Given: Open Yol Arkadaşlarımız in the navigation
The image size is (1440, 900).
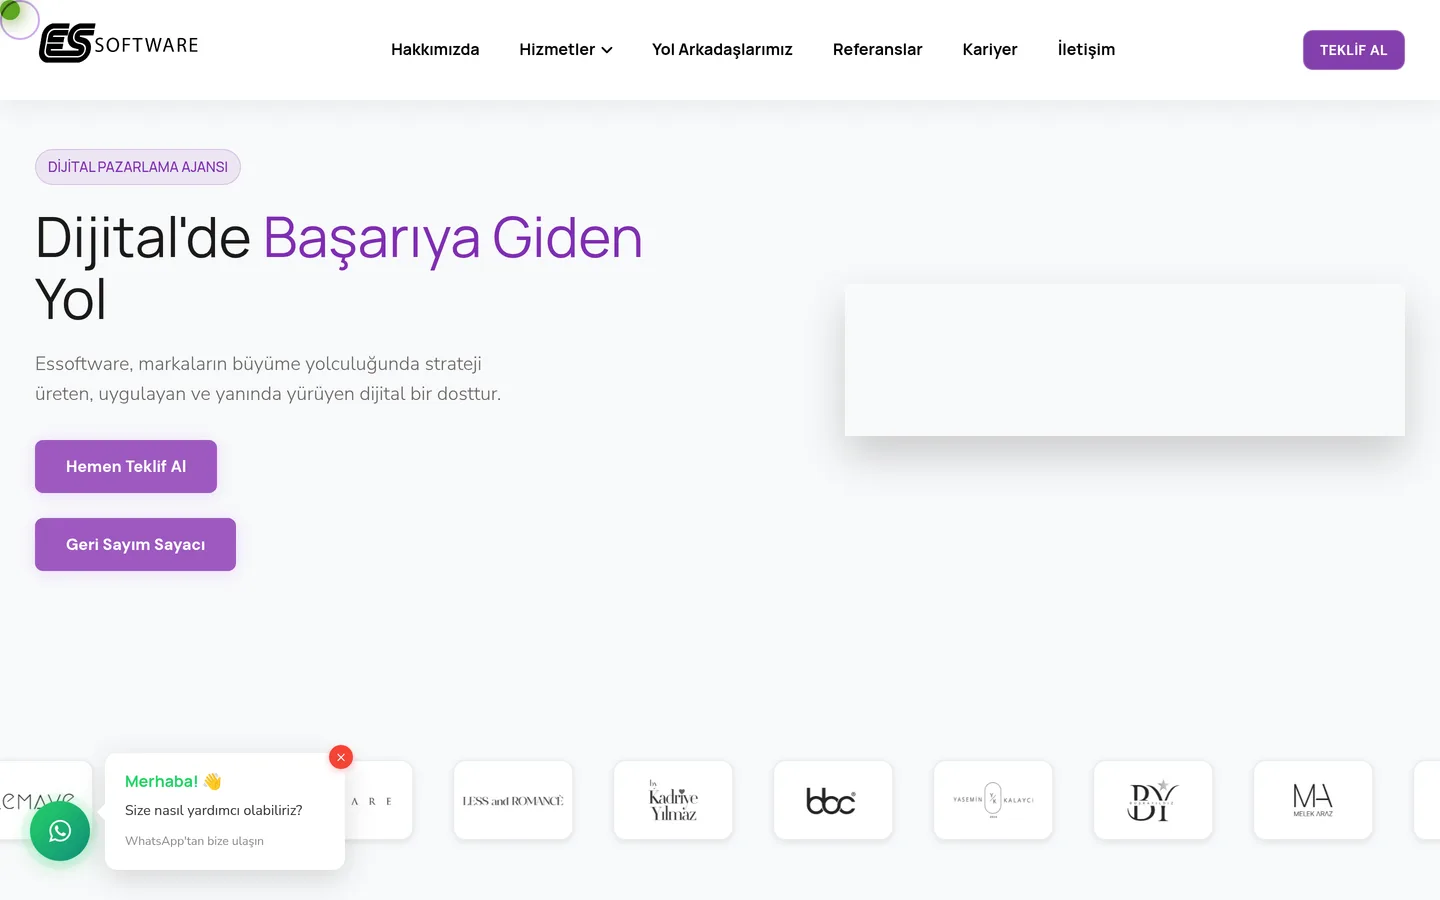Looking at the screenshot, I should [722, 49].
